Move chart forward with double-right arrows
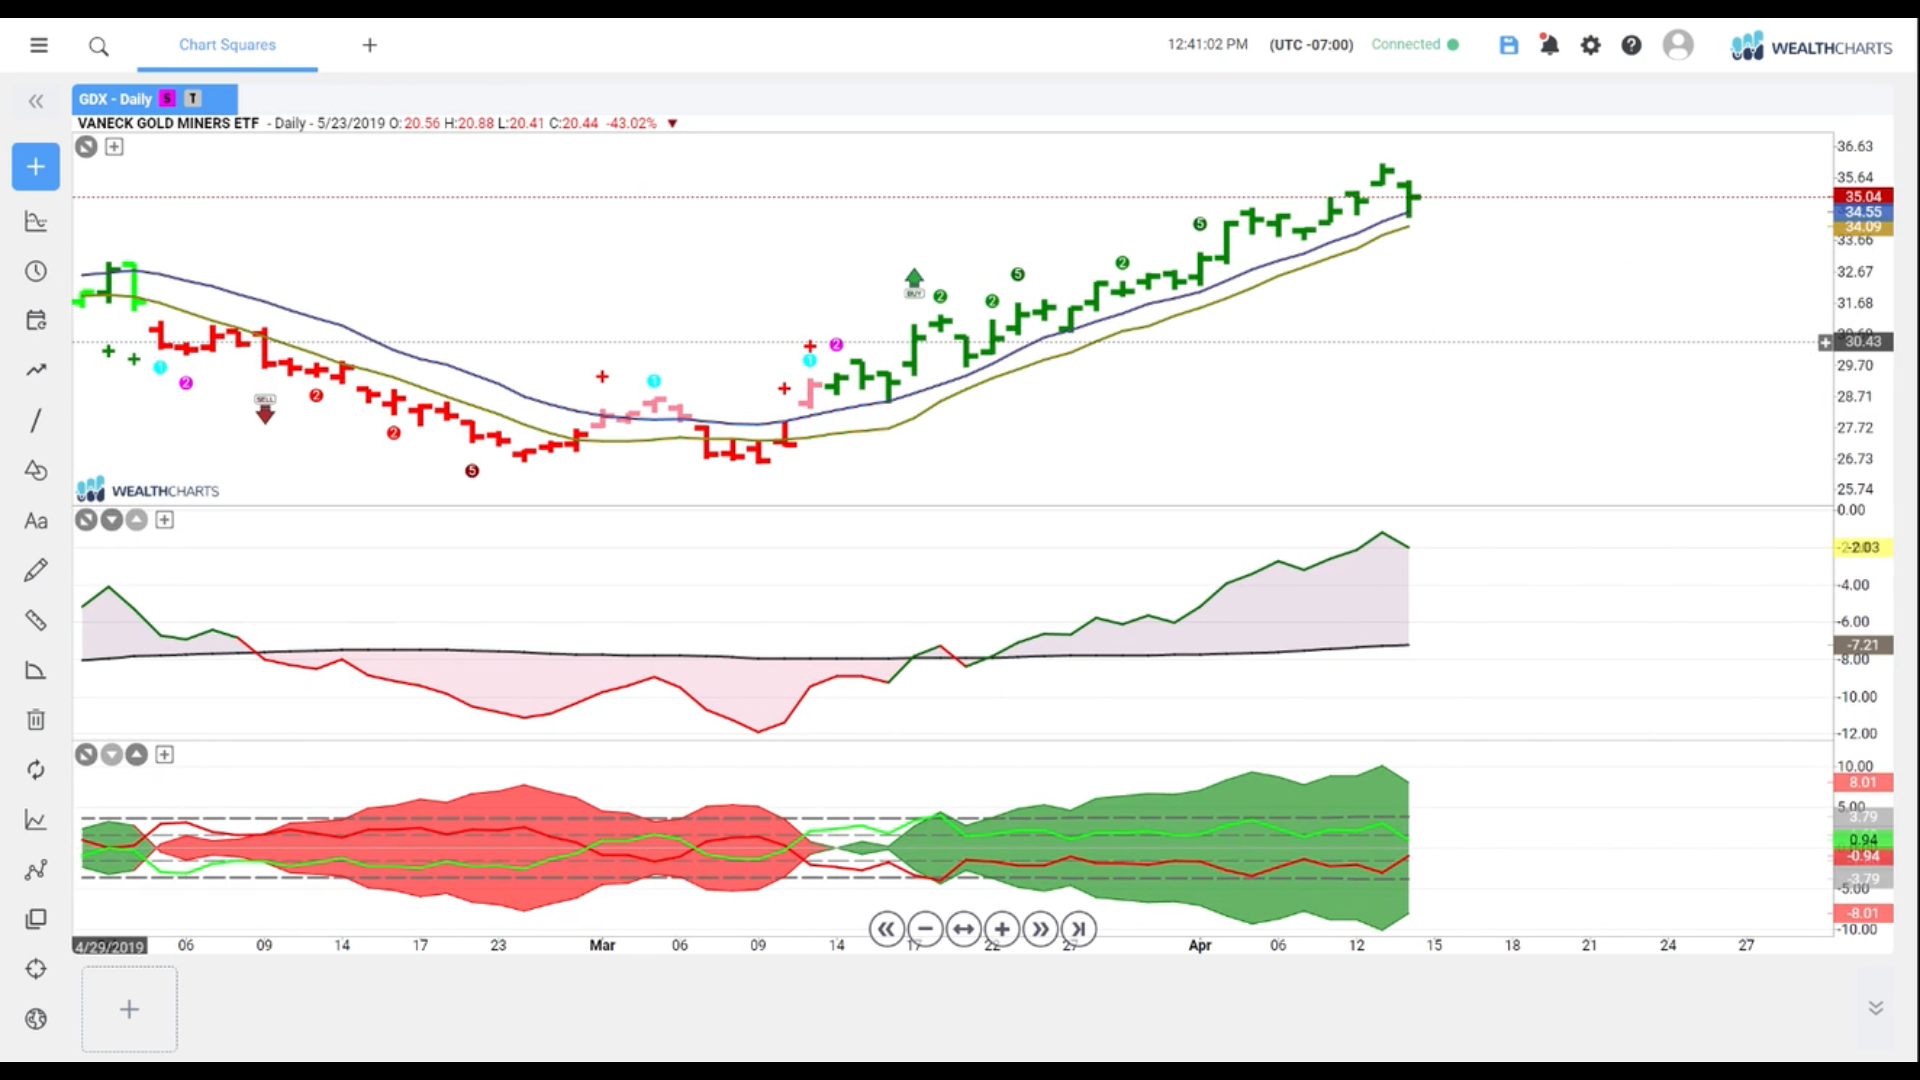This screenshot has height=1080, width=1920. 1040,929
